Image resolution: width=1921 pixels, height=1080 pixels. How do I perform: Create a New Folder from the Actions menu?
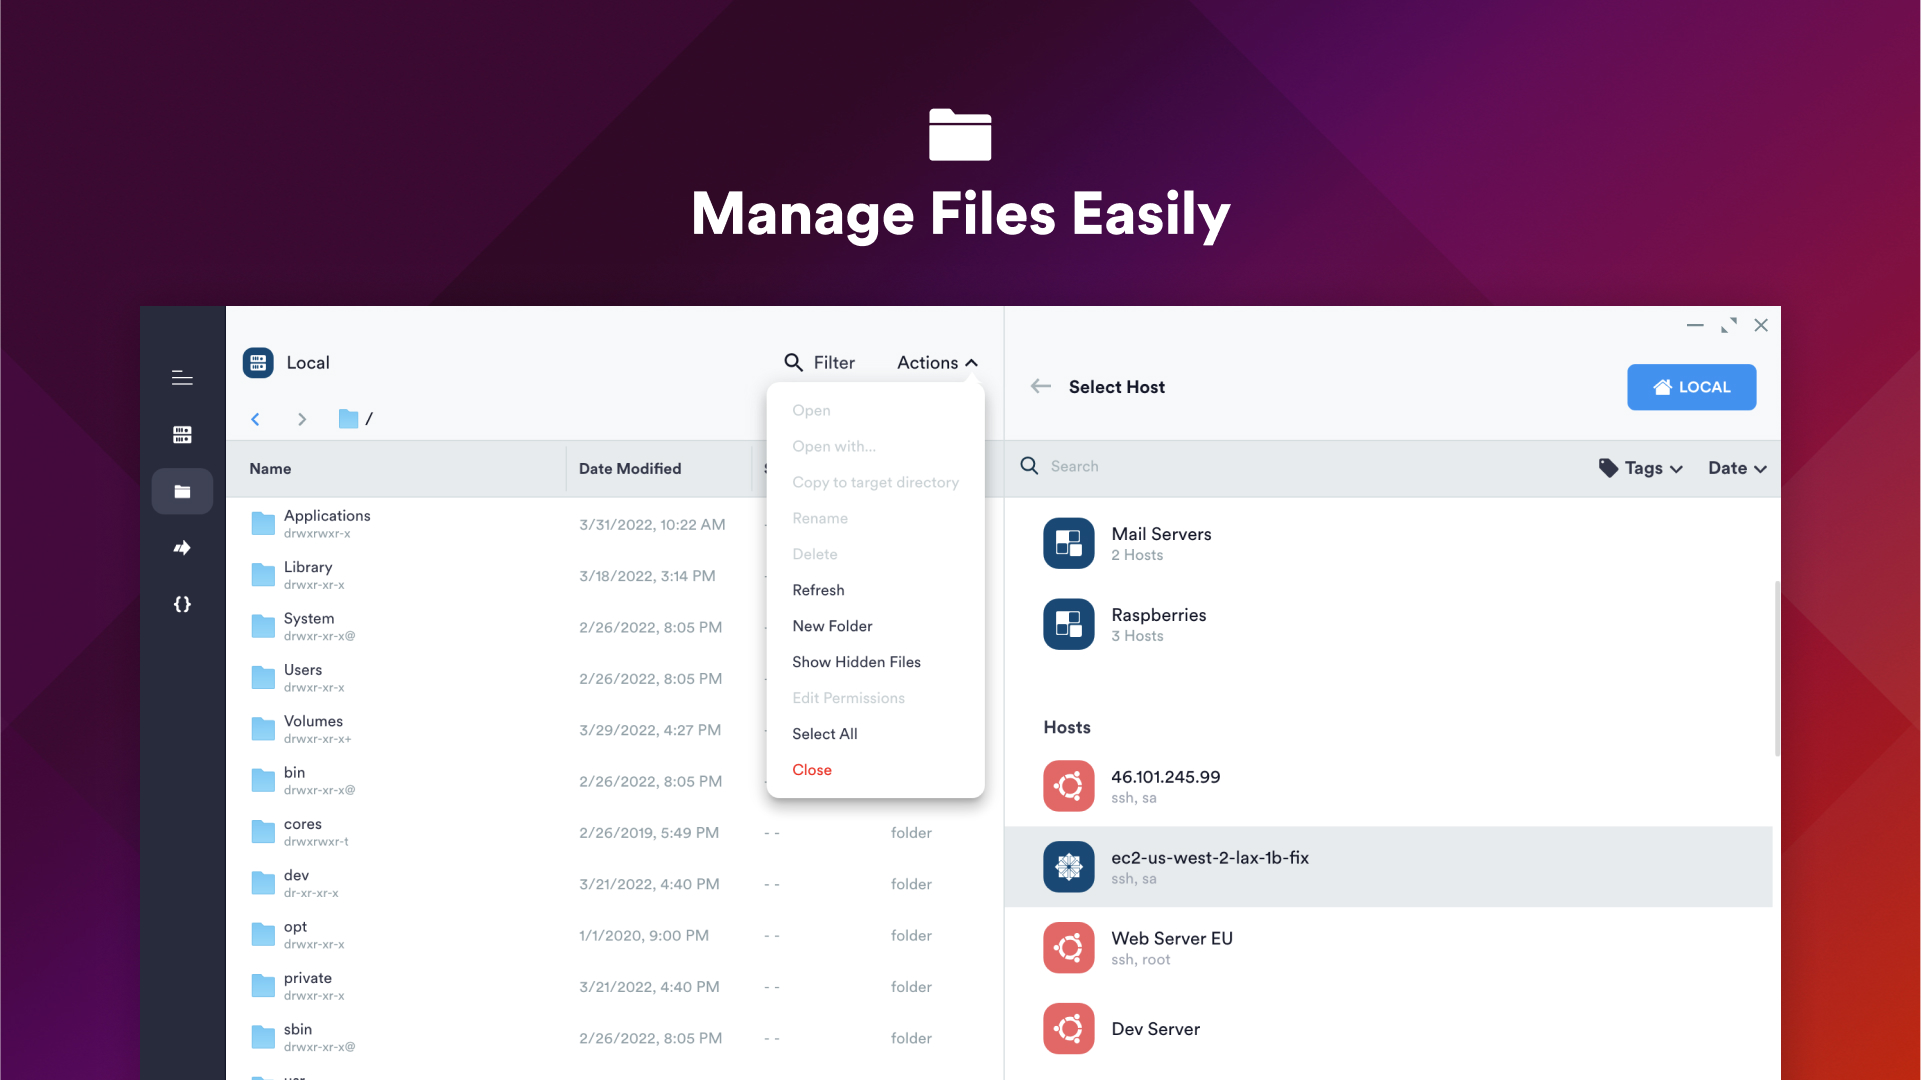coord(832,625)
